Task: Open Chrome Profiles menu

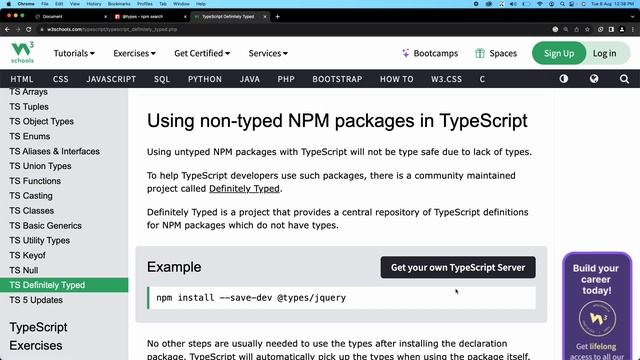Action: 144,4
